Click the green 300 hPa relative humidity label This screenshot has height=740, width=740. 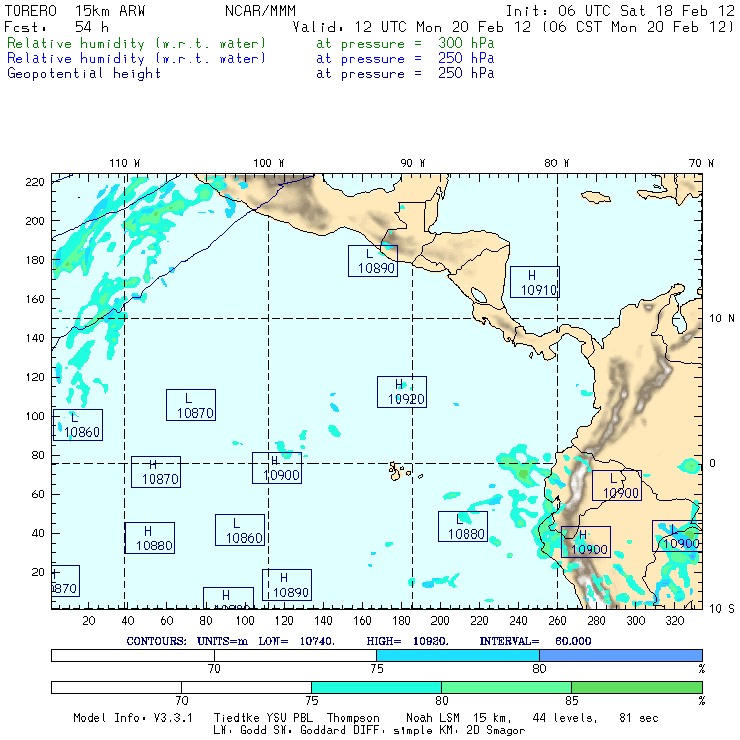tap(137, 44)
